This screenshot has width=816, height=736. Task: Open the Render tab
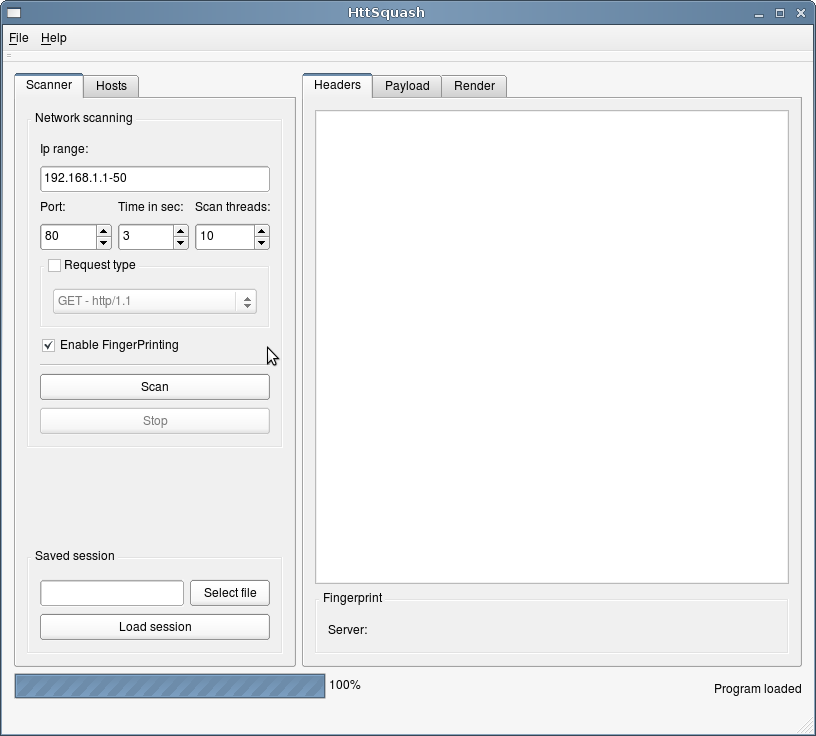click(x=474, y=86)
